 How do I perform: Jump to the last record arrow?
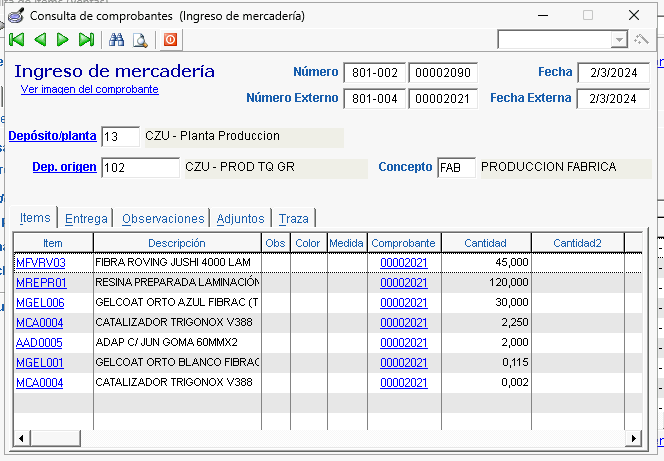coord(86,40)
